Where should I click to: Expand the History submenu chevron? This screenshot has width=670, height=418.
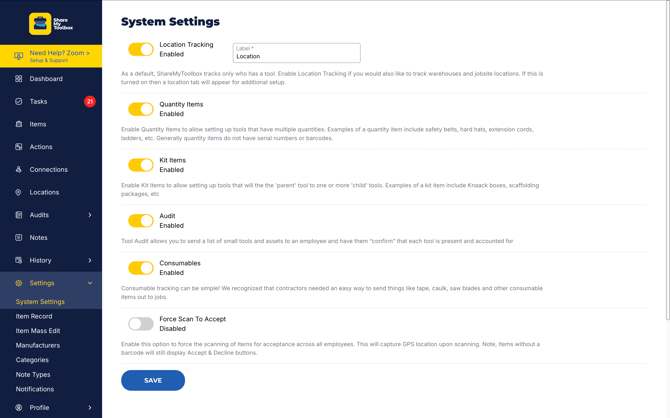[x=90, y=260]
